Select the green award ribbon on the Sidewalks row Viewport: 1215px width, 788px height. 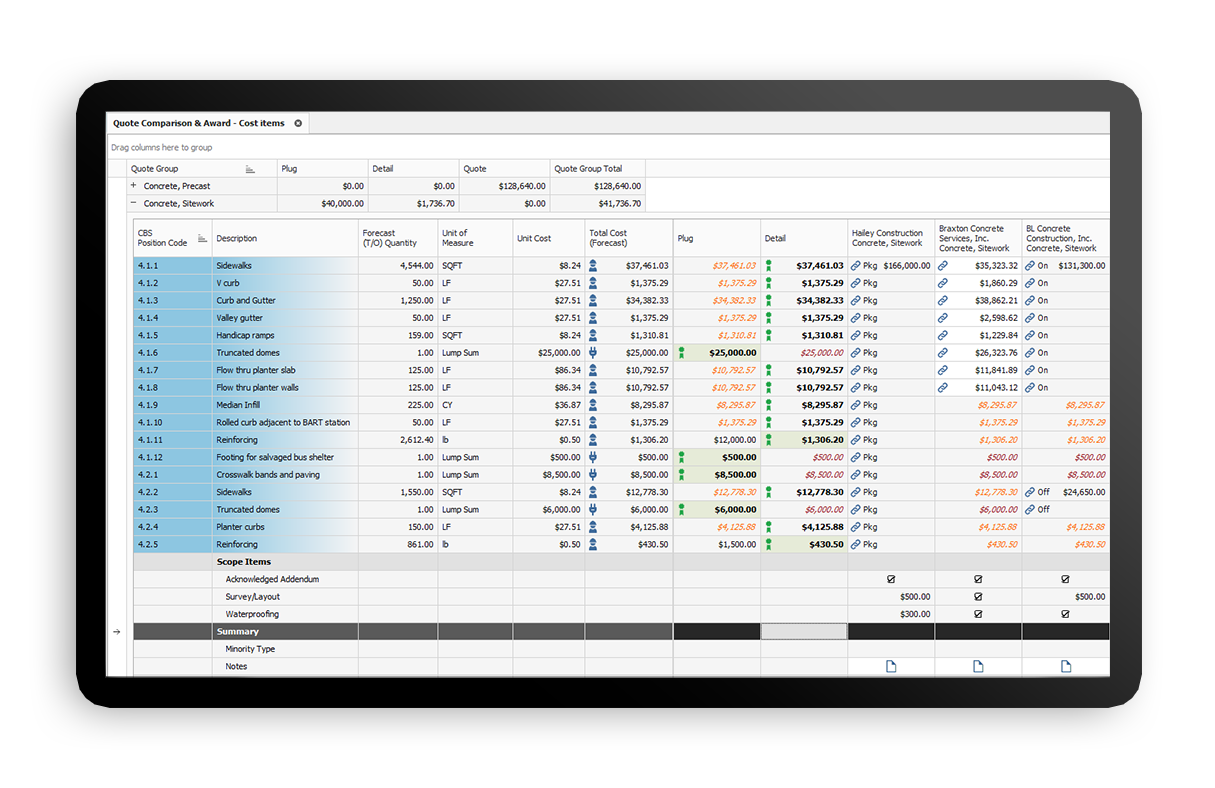pyautogui.click(x=769, y=265)
